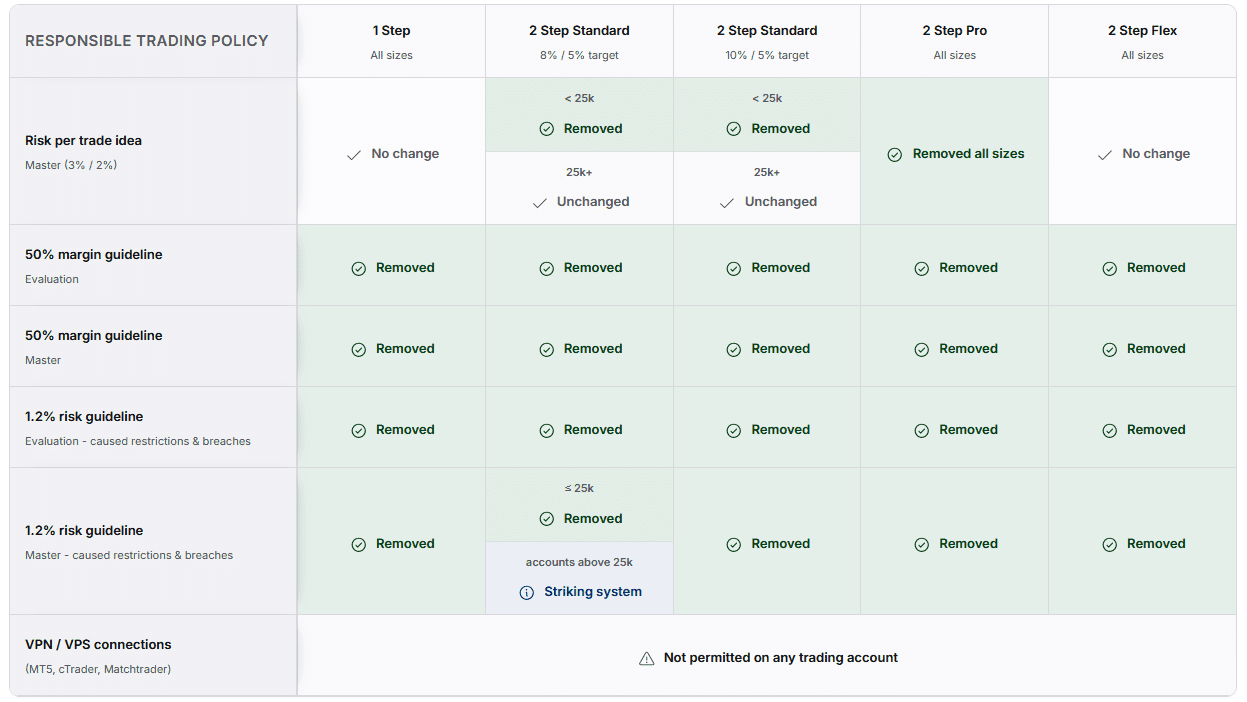Image resolution: width=1247 pixels, height=702 pixels.
Task: Click Unchanged text in 10% / 5% target column
Action: [781, 203]
